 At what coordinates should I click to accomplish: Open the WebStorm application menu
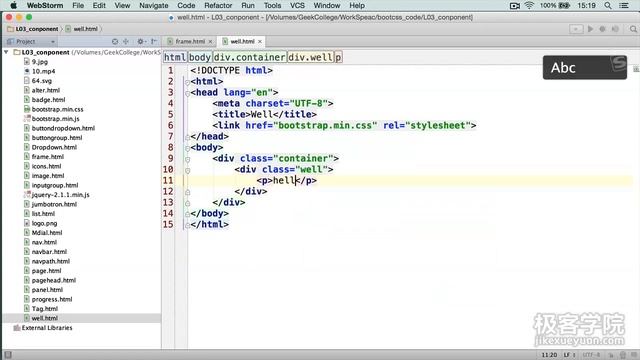(x=45, y=5)
